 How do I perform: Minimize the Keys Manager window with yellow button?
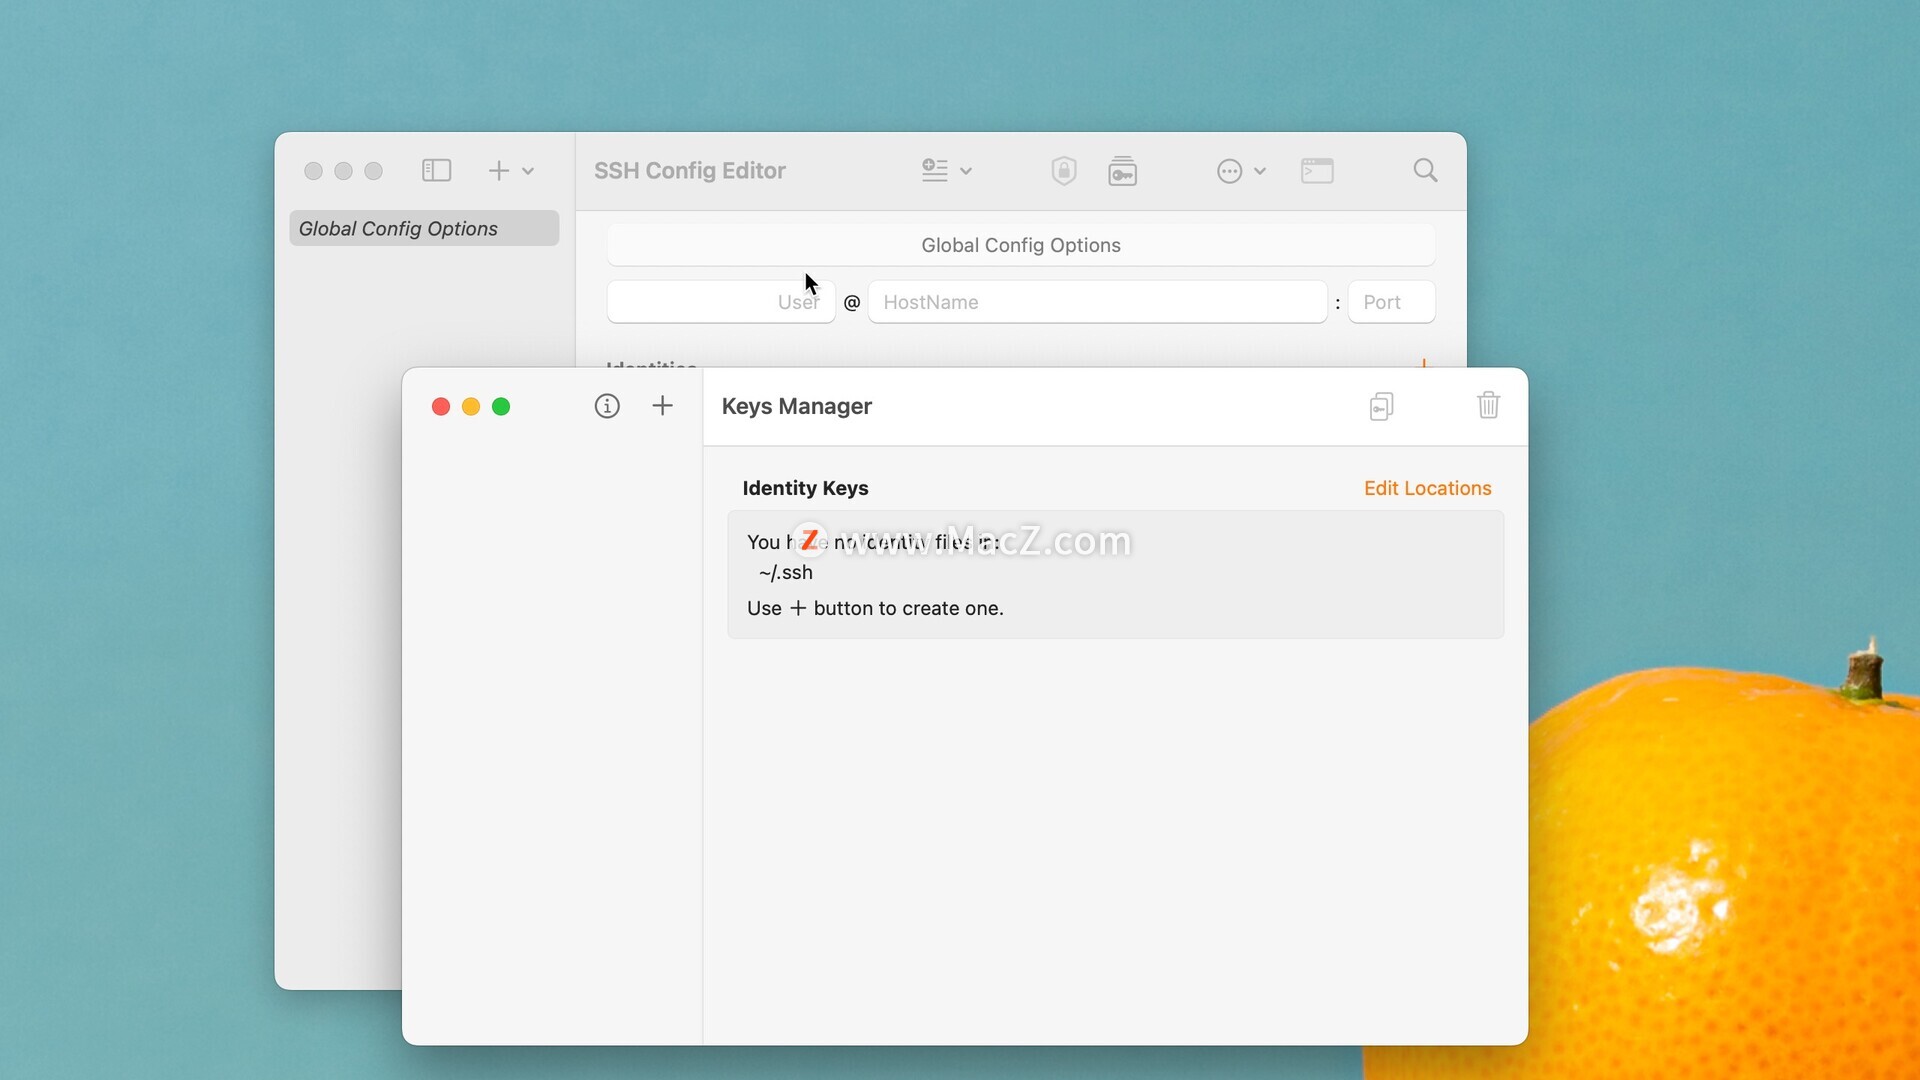coord(471,406)
